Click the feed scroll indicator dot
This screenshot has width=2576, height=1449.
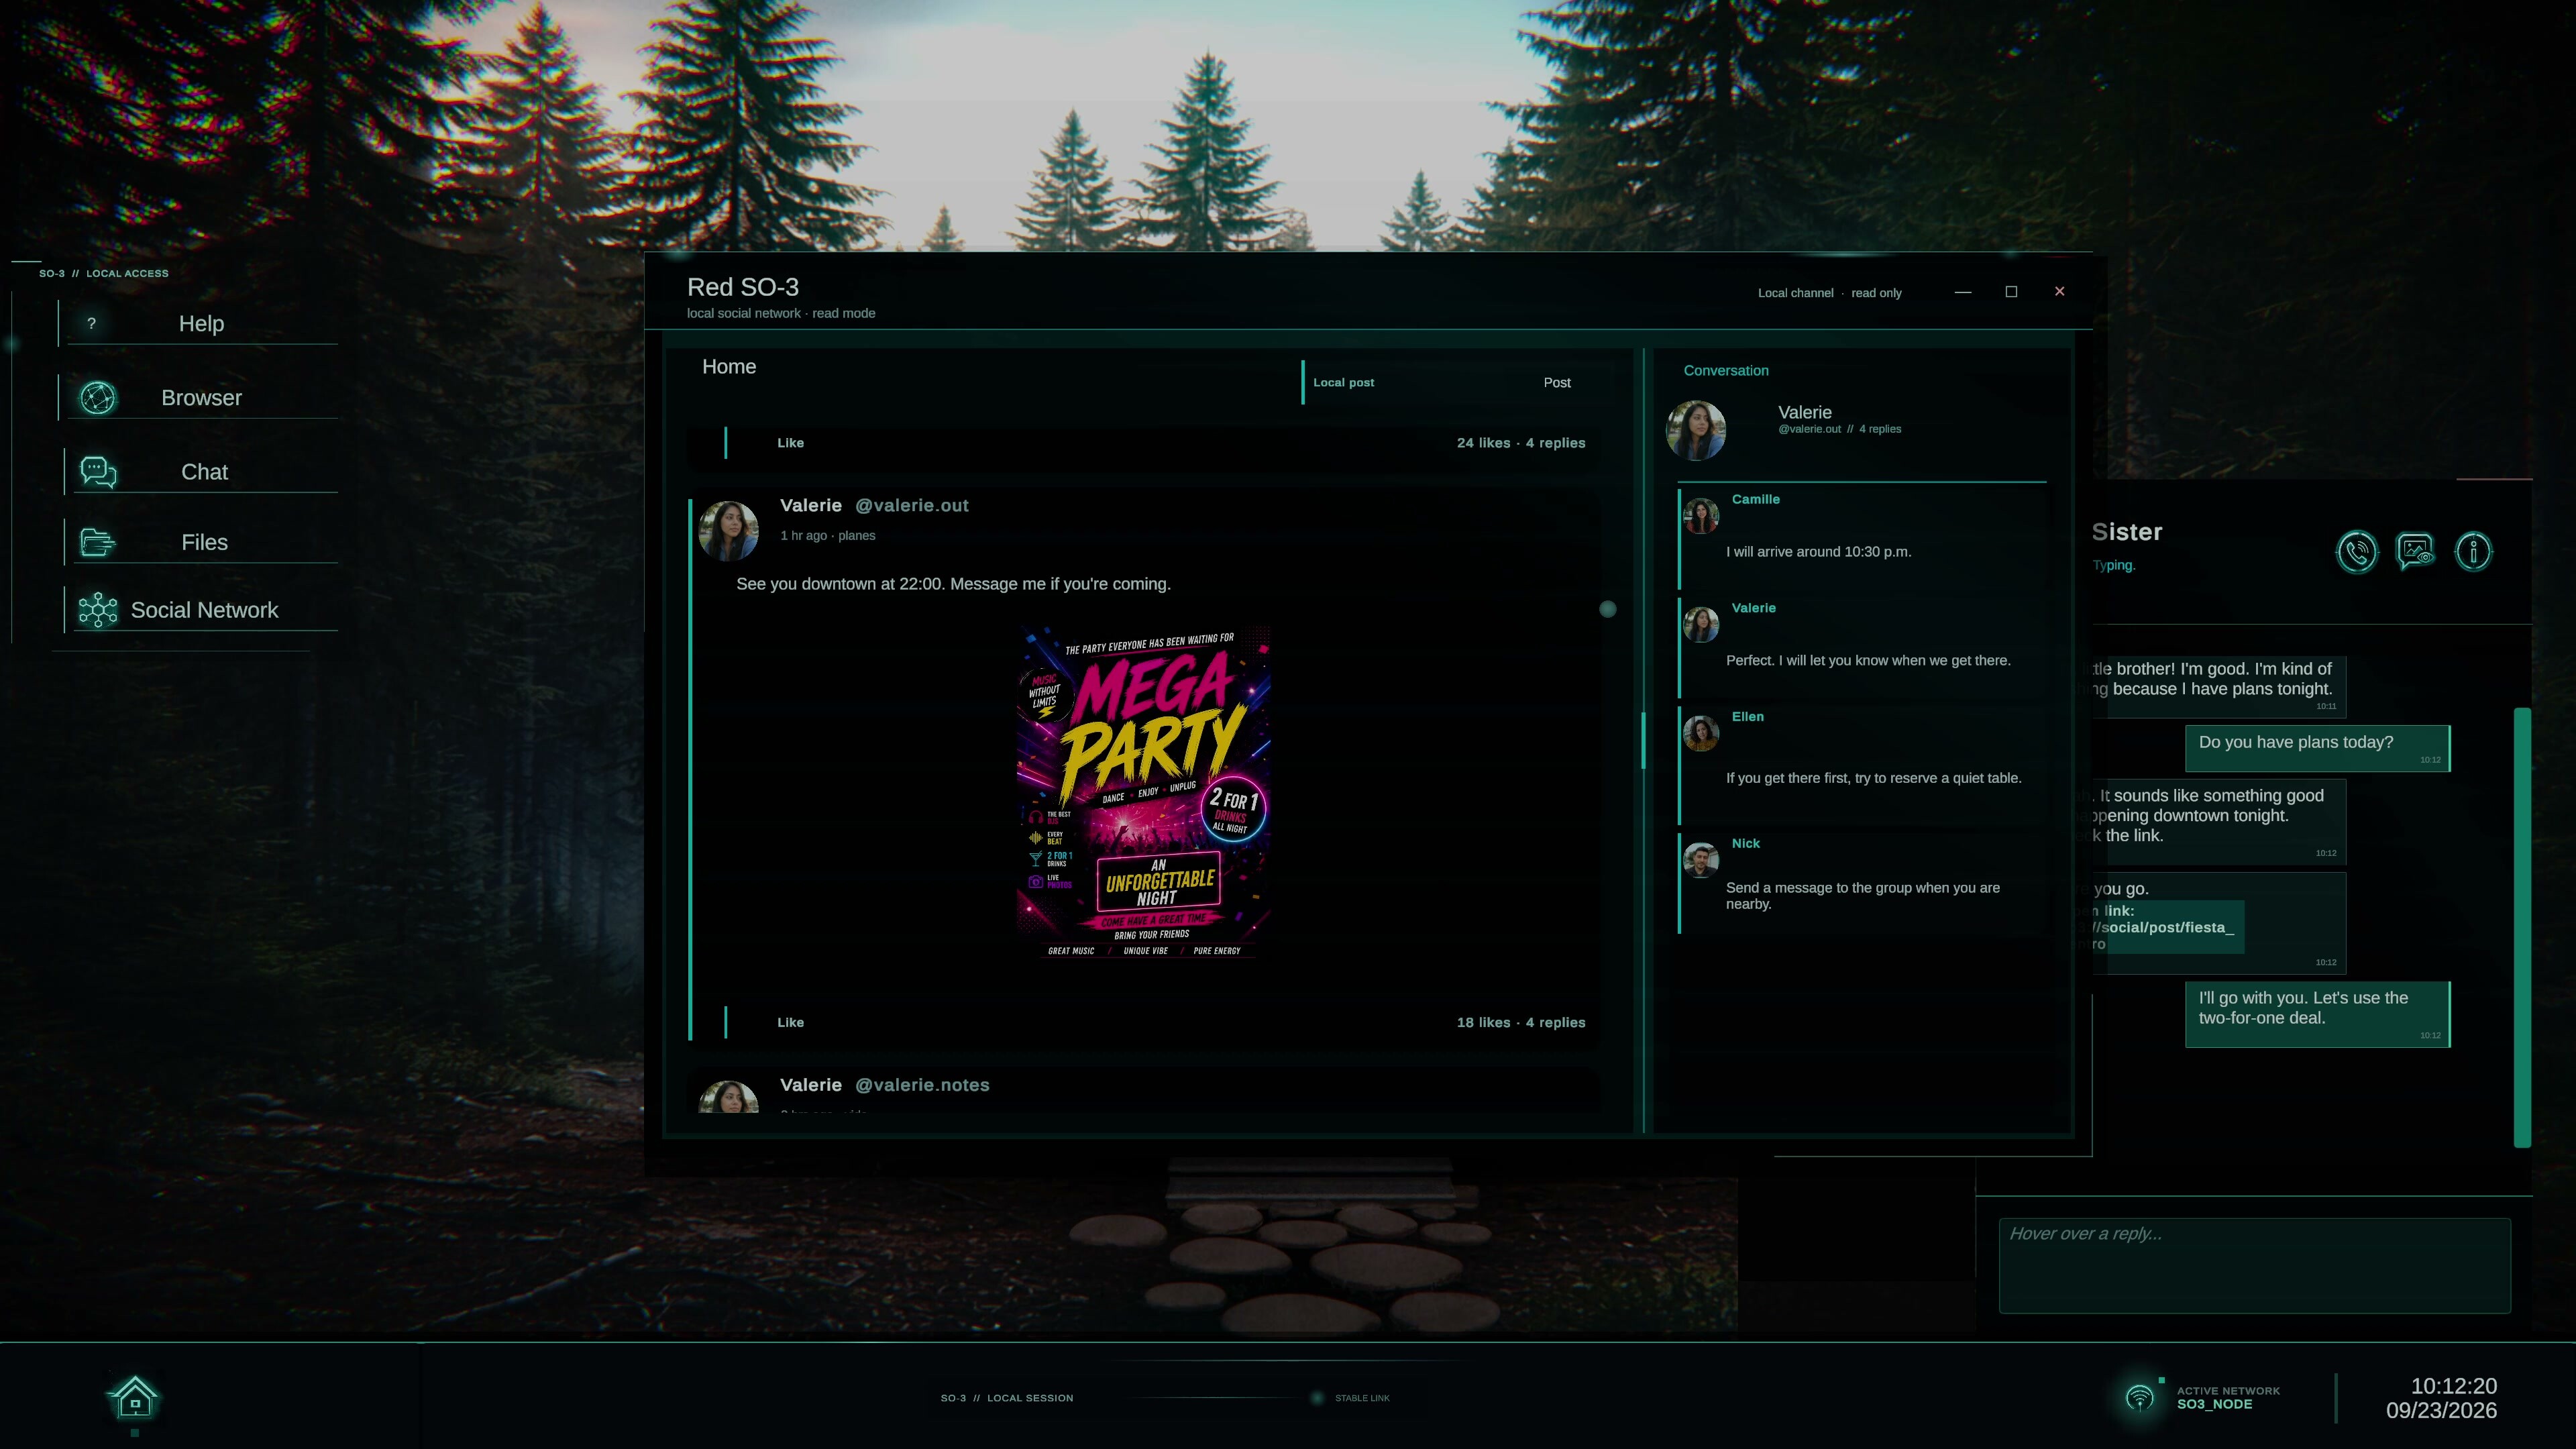point(1608,609)
